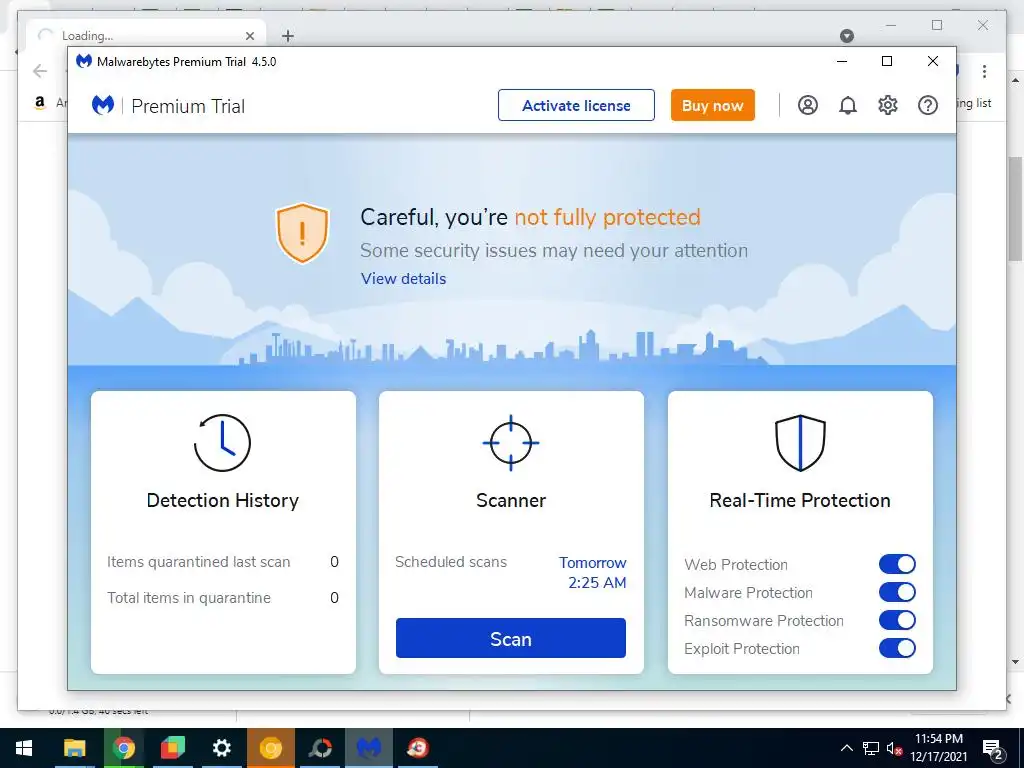Open File Explorer from taskbar
Image resolution: width=1024 pixels, height=768 pixels.
tap(74, 748)
